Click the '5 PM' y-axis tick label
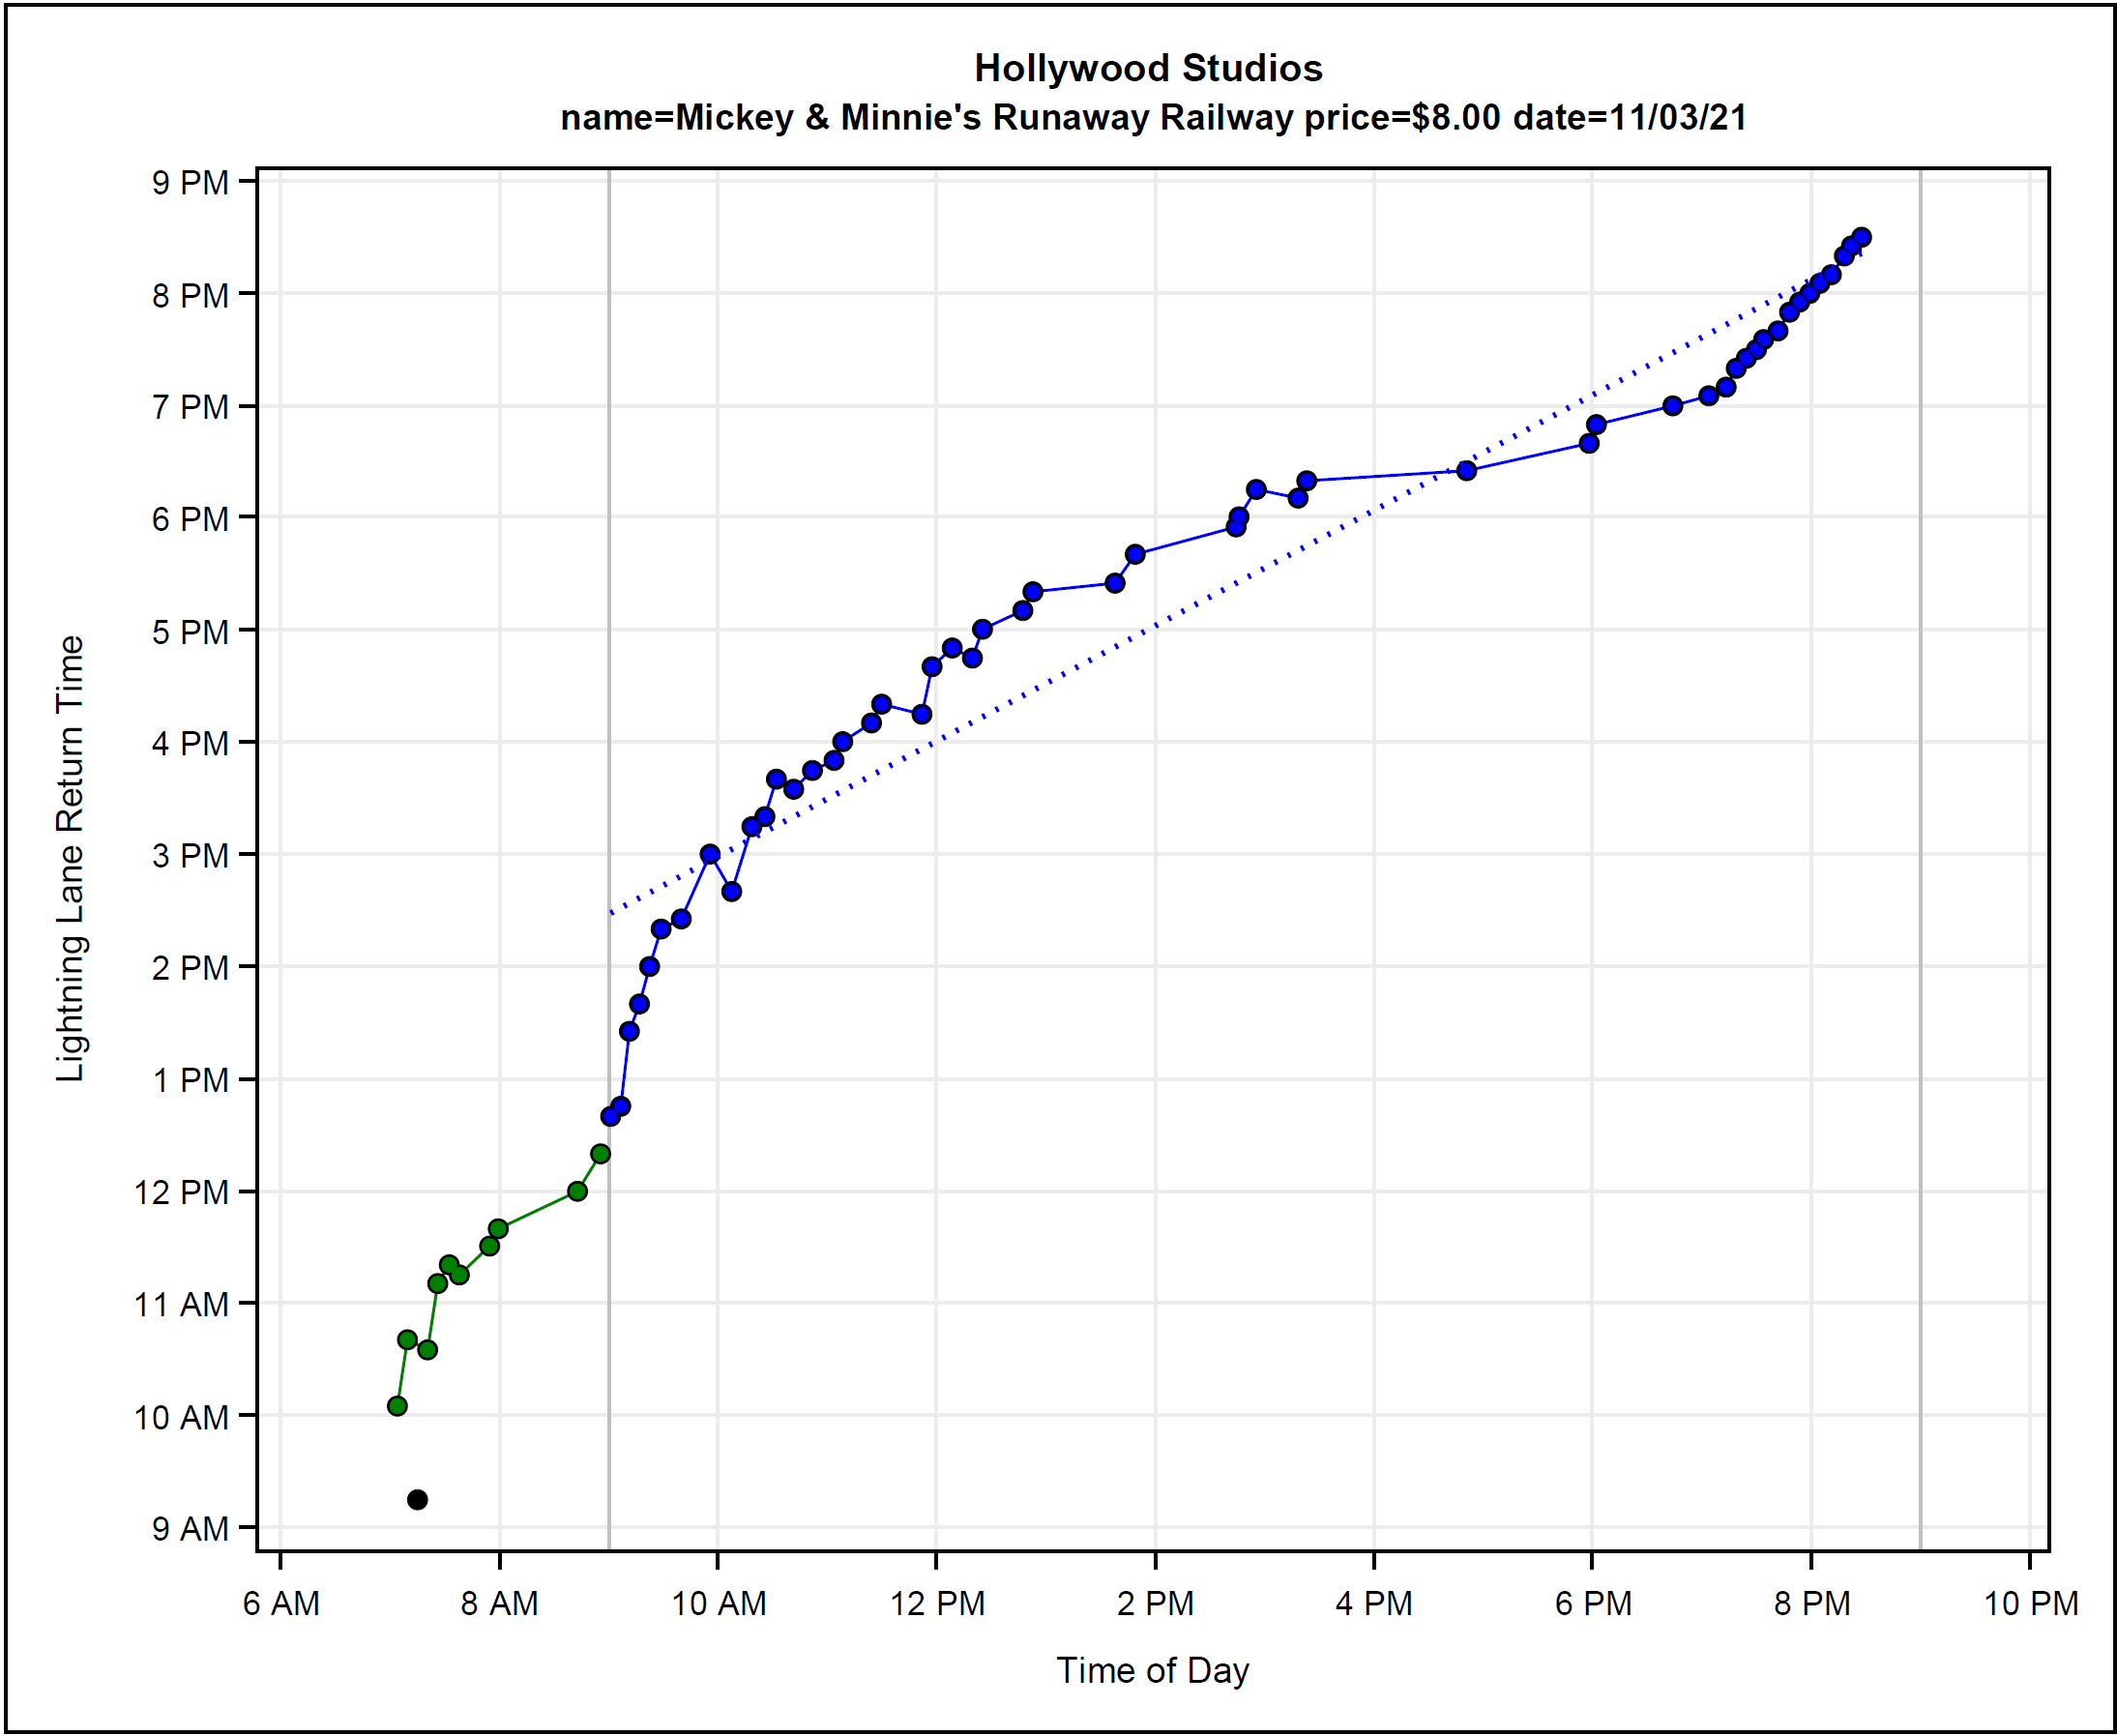2117x1736 pixels. 190,632
